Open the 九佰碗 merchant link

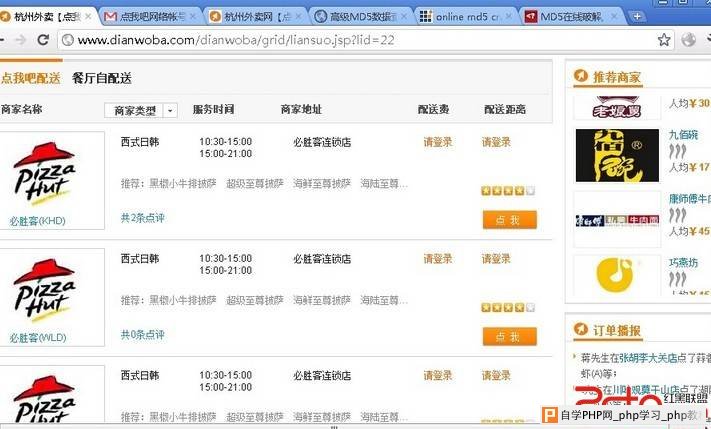click(683, 135)
